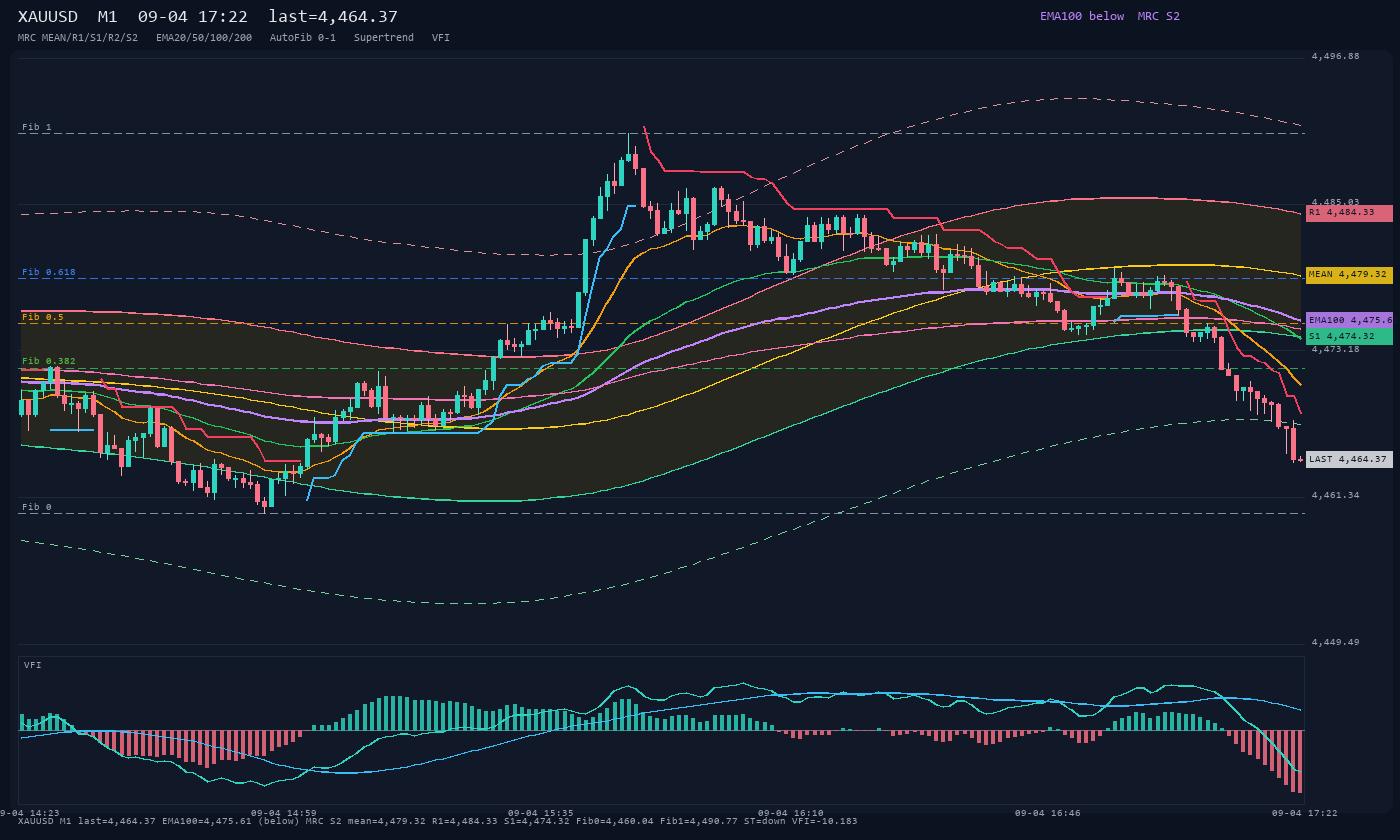
Task: Click the 4,461.34 price axis value
Action: pyautogui.click(x=1336, y=495)
